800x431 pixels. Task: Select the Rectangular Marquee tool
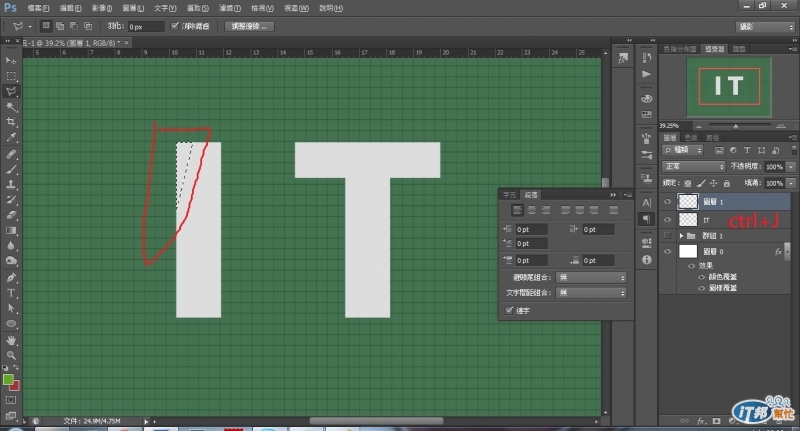tap(11, 76)
